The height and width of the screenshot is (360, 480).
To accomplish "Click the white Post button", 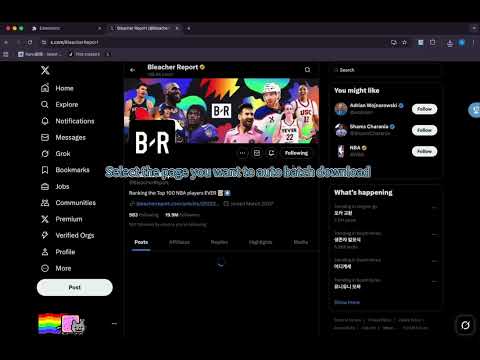I will click(75, 287).
